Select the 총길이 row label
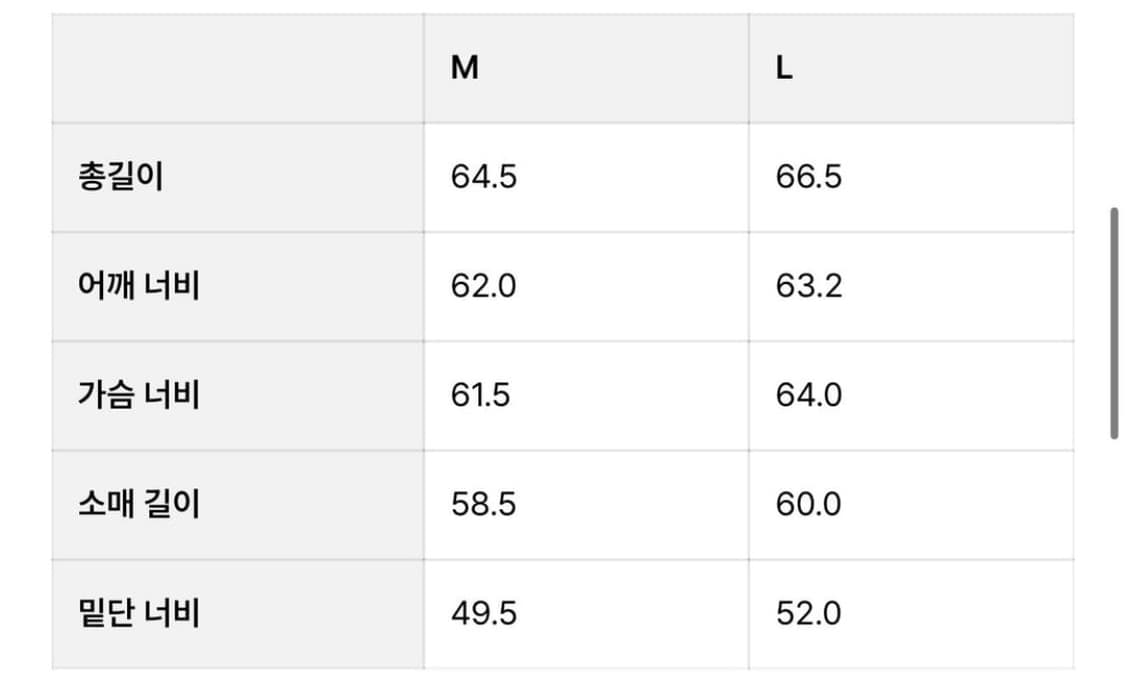The width and height of the screenshot is (1125, 693). tap(120, 177)
